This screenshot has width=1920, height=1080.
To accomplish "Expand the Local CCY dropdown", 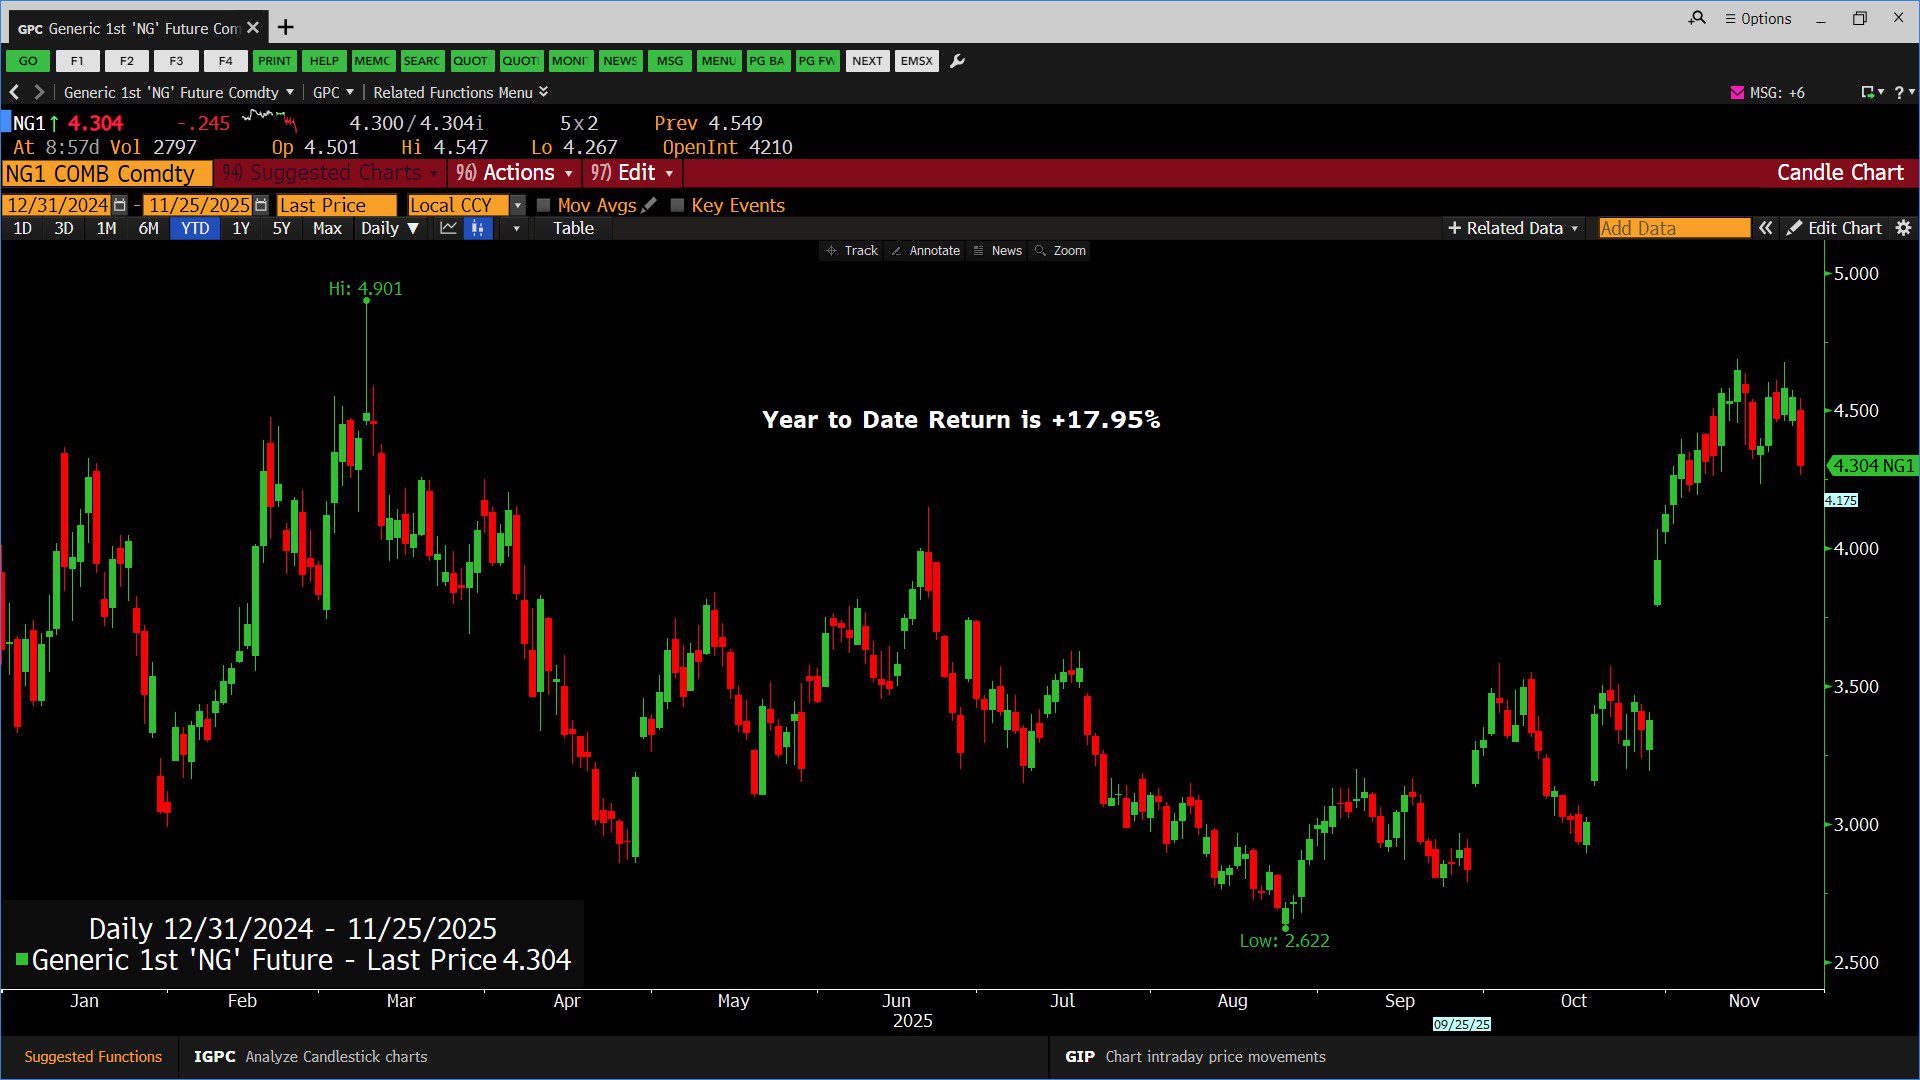I will click(x=517, y=205).
